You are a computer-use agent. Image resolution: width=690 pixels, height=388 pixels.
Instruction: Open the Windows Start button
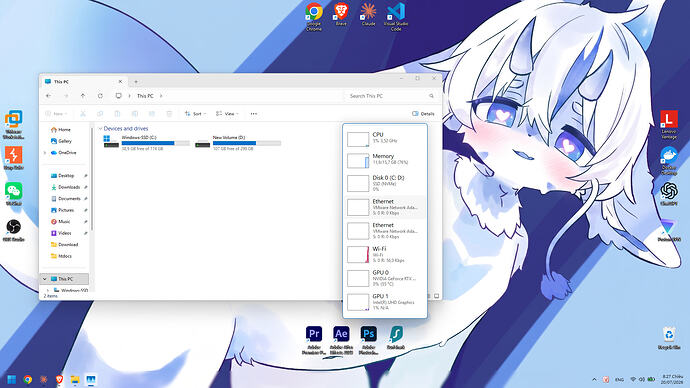(x=12, y=379)
